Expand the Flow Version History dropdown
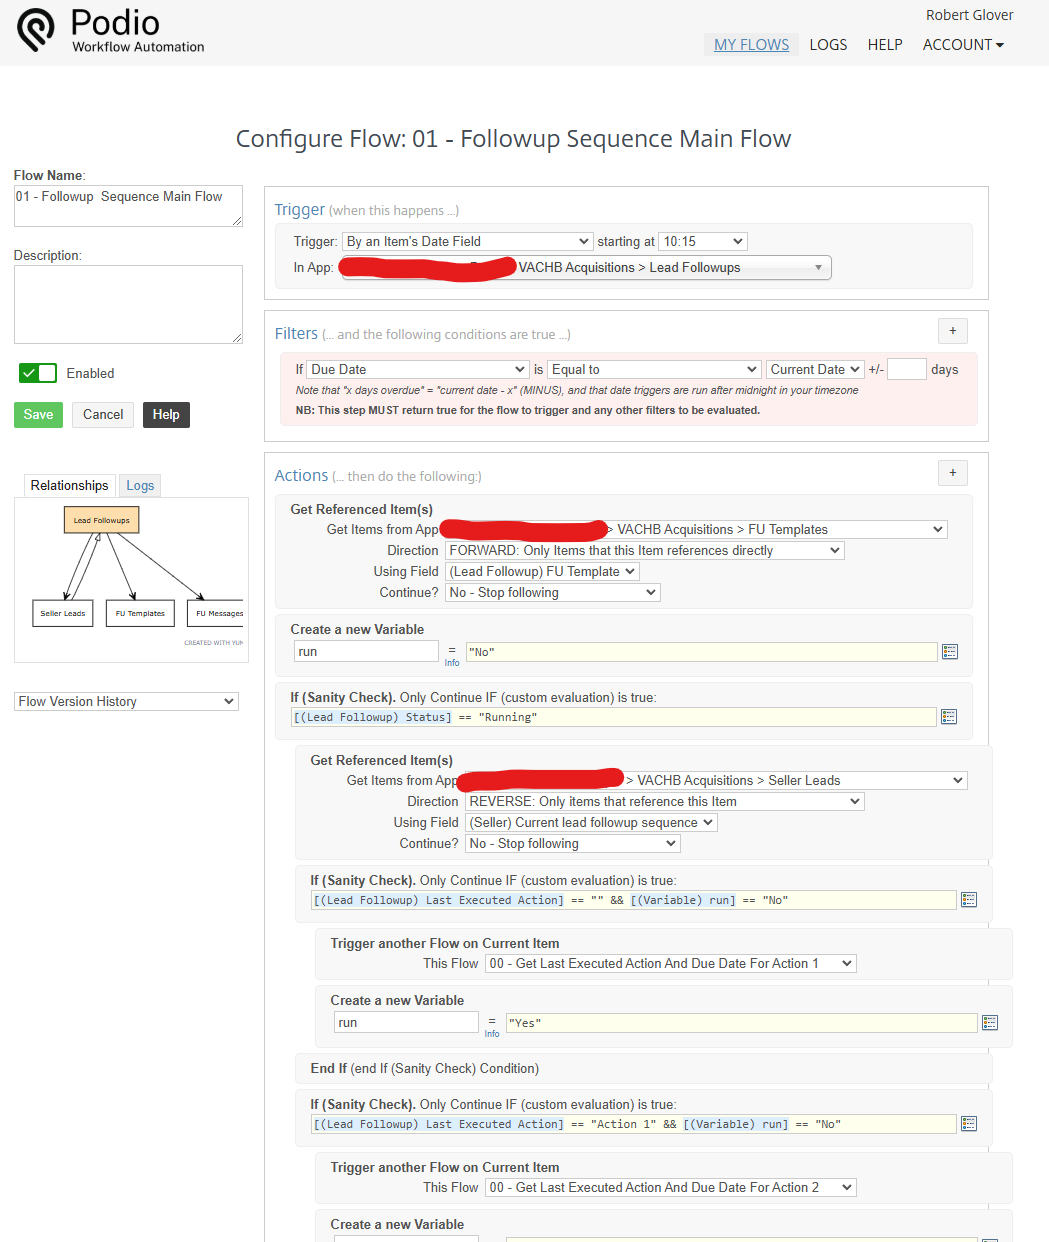Image resolution: width=1049 pixels, height=1242 pixels. coord(126,702)
